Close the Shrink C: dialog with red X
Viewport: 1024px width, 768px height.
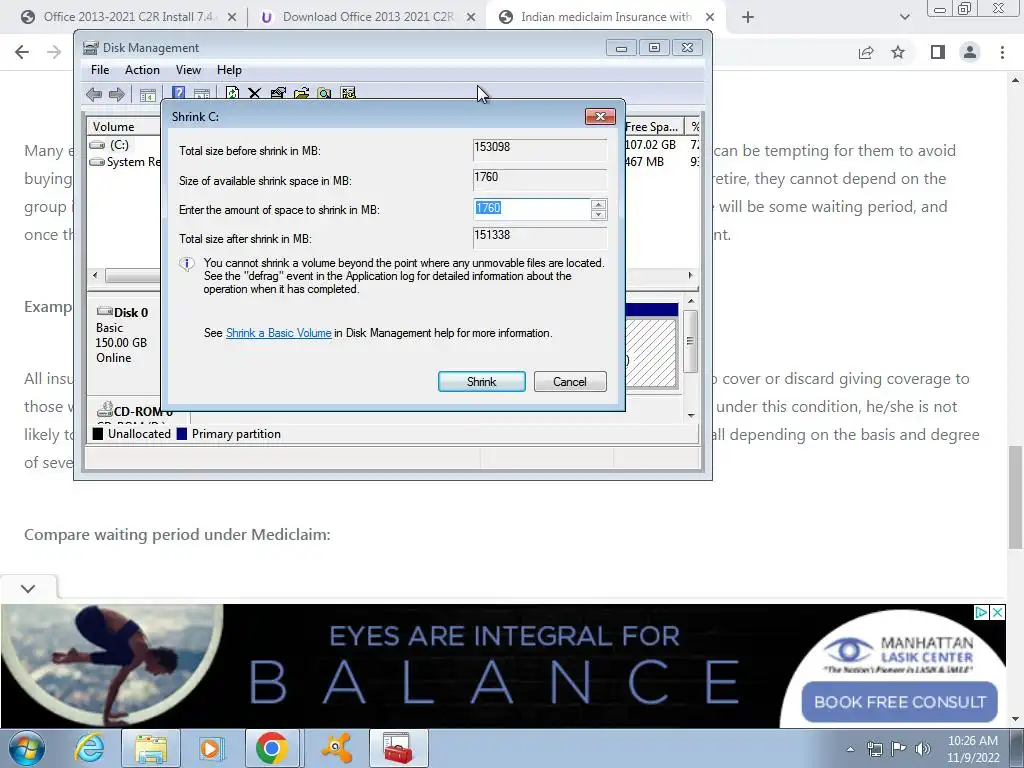click(600, 116)
